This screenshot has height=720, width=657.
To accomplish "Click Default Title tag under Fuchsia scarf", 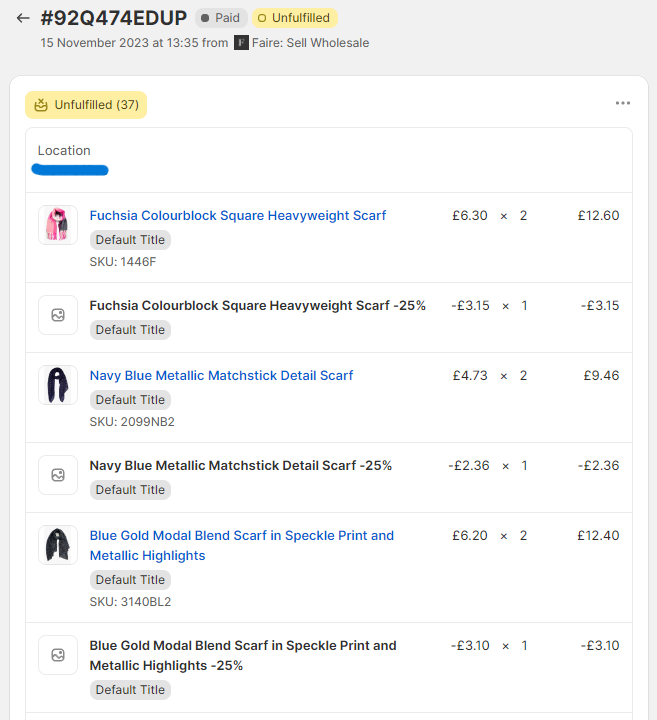I will point(130,240).
